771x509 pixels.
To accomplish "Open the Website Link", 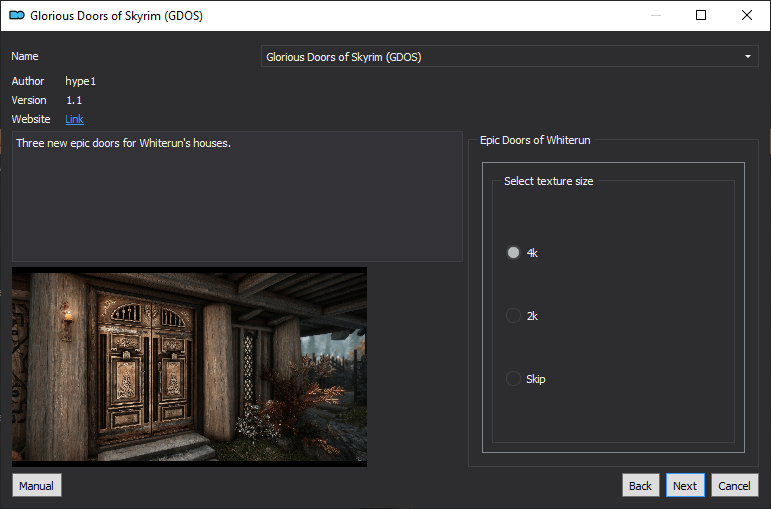I will [74, 119].
